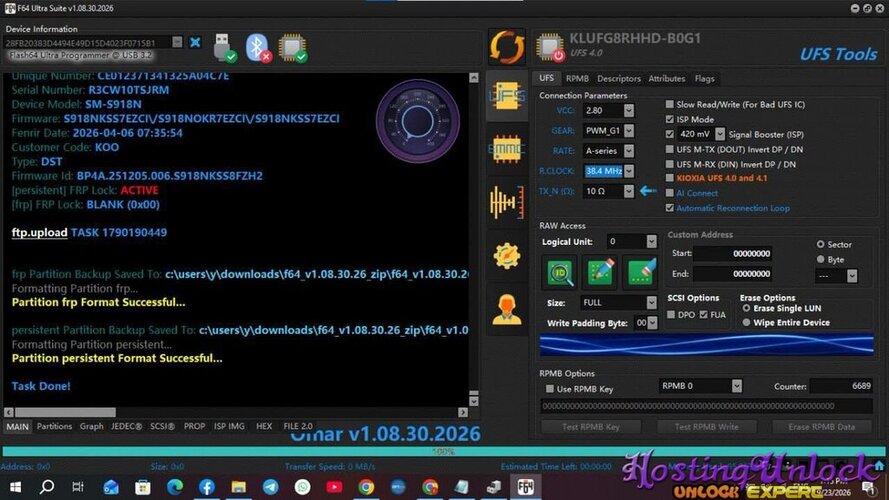Select Erase Single LUN option
The width and height of the screenshot is (889, 500).
747,308
